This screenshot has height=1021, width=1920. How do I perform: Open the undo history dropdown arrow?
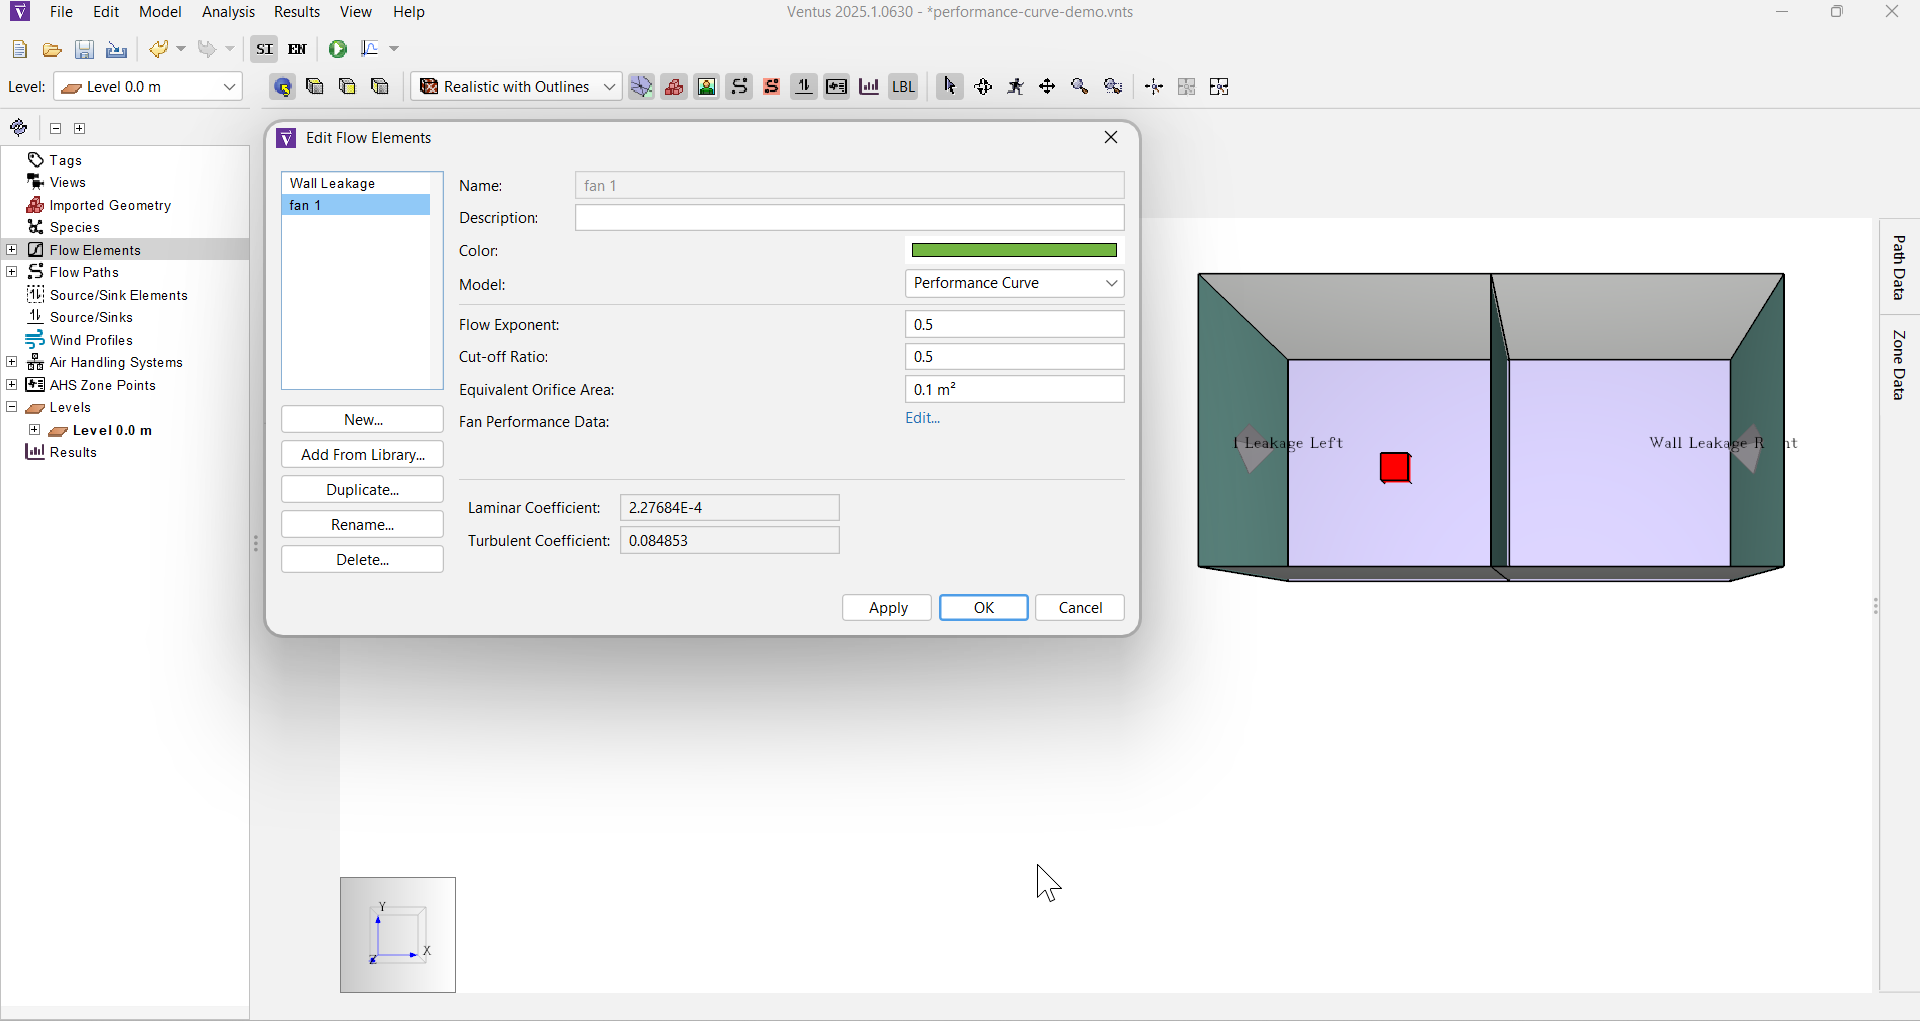coord(181,49)
